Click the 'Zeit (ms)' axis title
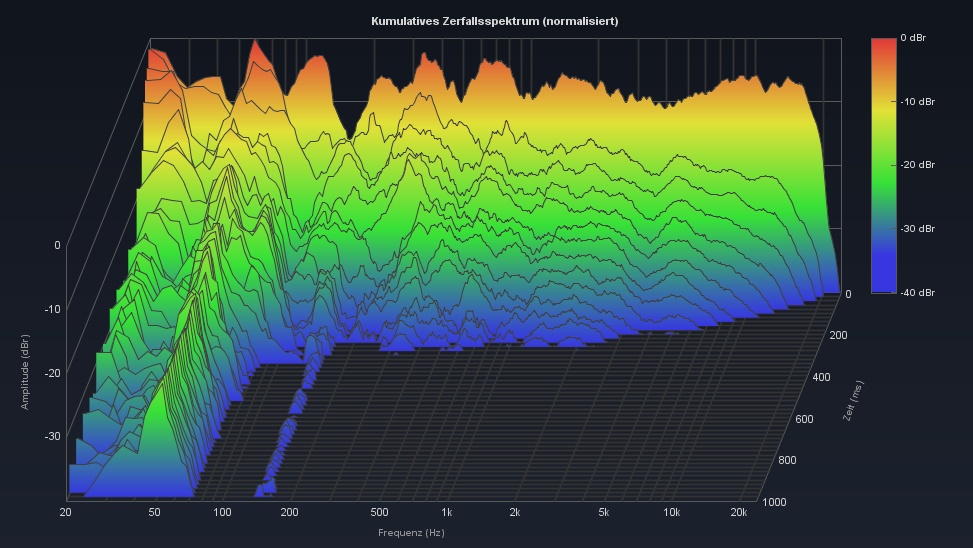The width and height of the screenshot is (973, 548). [x=853, y=400]
